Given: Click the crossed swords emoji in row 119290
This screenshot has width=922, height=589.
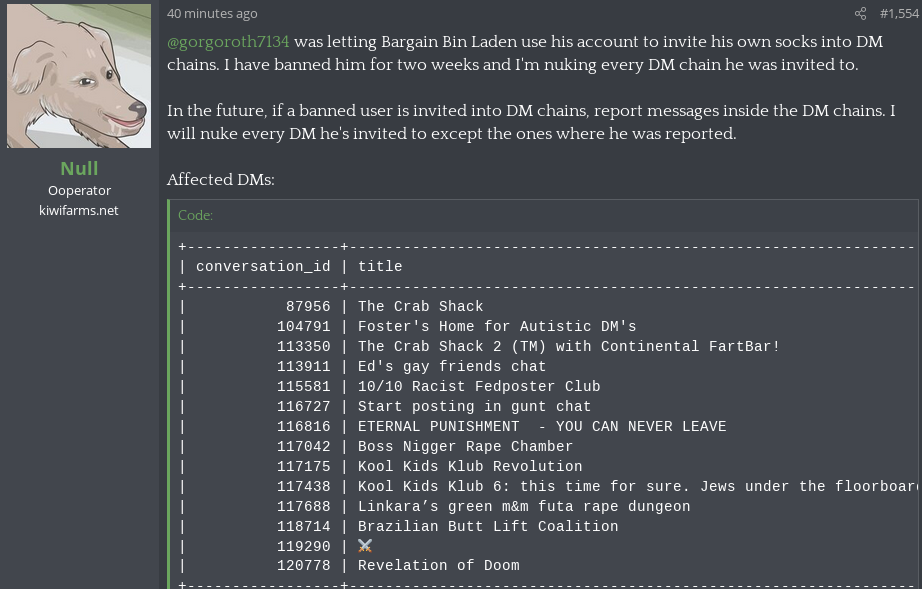Looking at the screenshot, I should [x=365, y=546].
